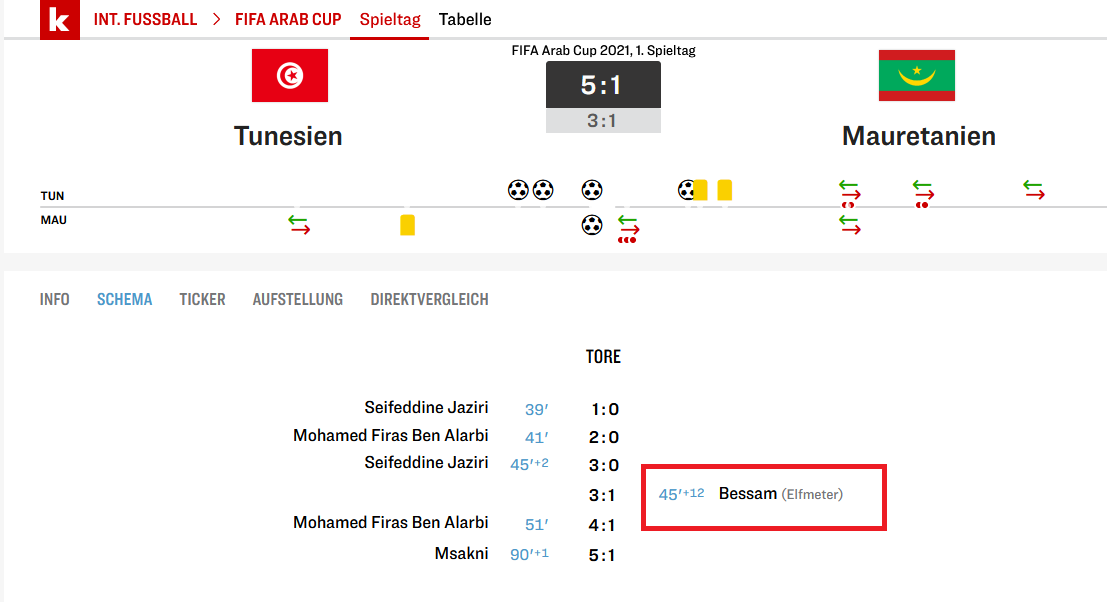This screenshot has width=1107, height=602.
Task: Switch to the Tabelle tab
Action: click(465, 20)
